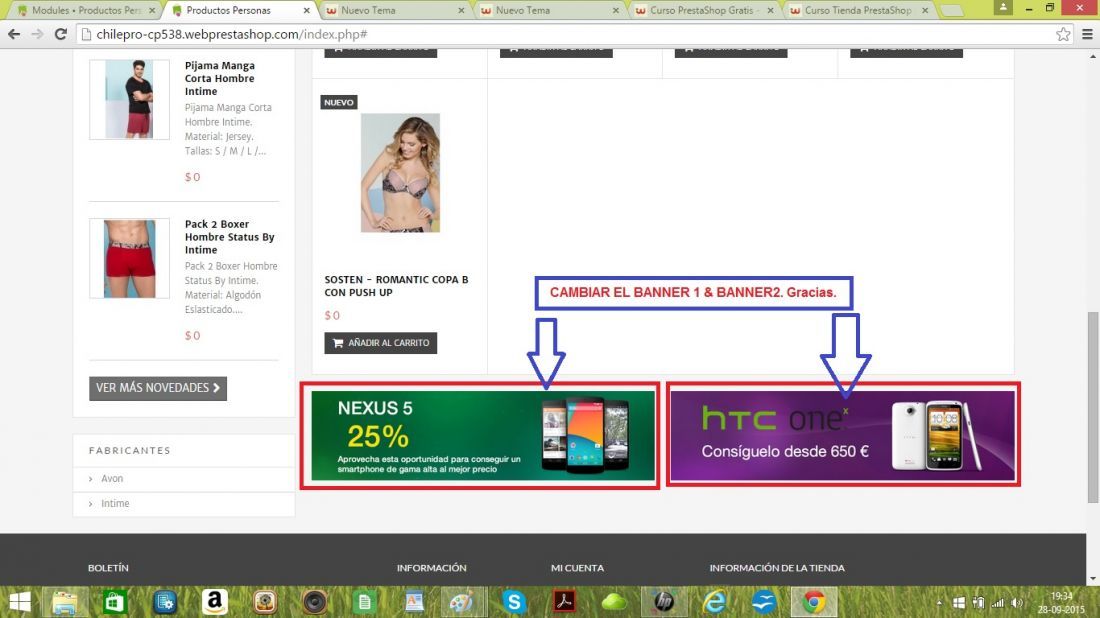1100x618 pixels.
Task: Click the Información footer heading
Action: point(431,567)
